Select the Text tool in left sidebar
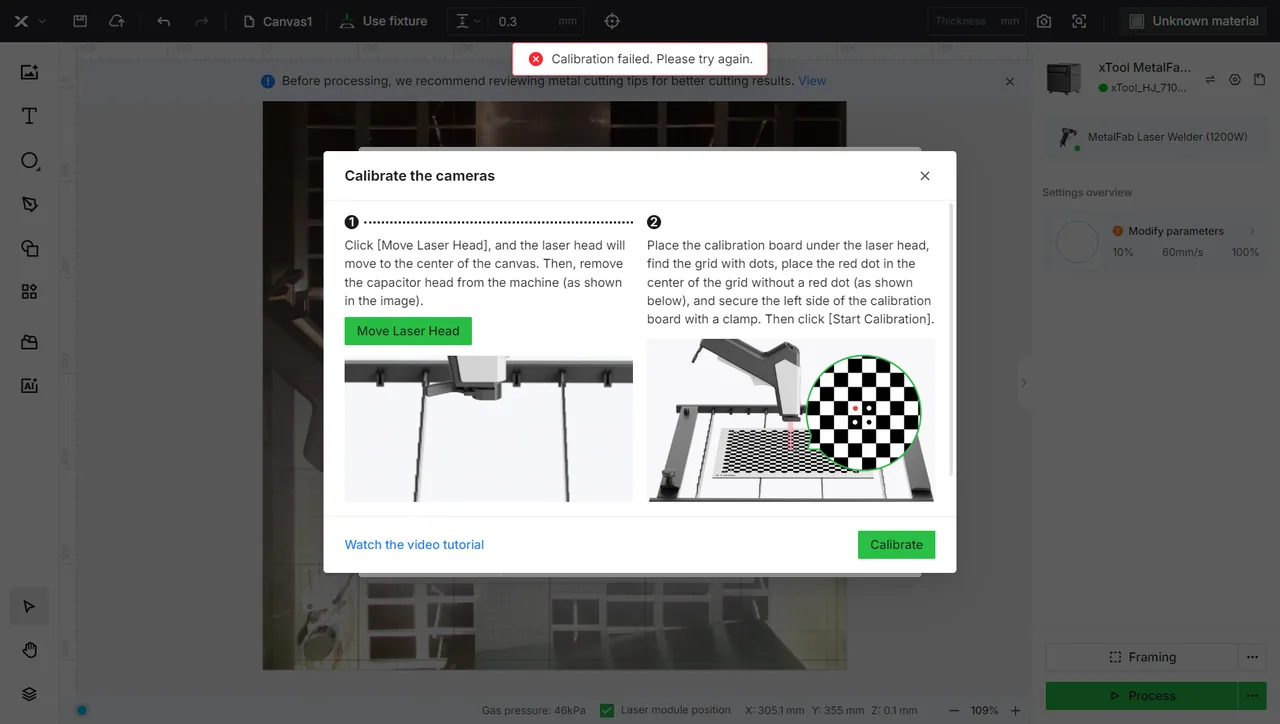 pos(29,116)
